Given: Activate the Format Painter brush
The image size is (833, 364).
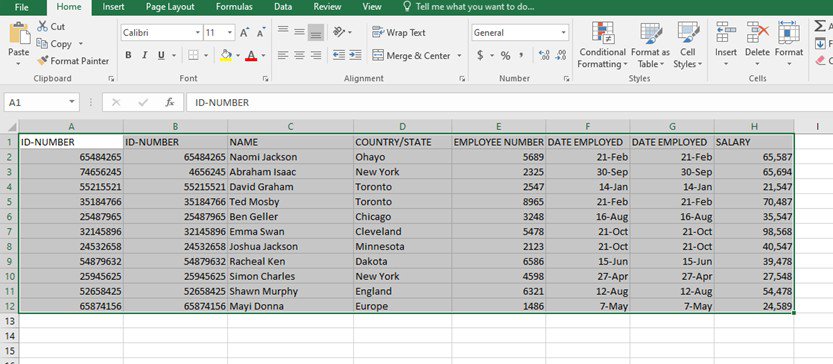Looking at the screenshot, I should 42,61.
